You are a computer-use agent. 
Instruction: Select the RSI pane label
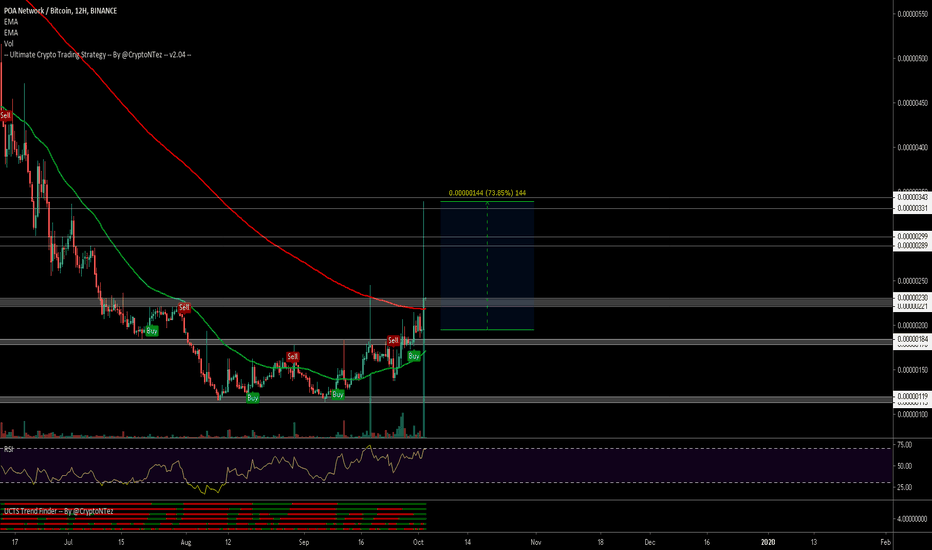tap(9, 450)
